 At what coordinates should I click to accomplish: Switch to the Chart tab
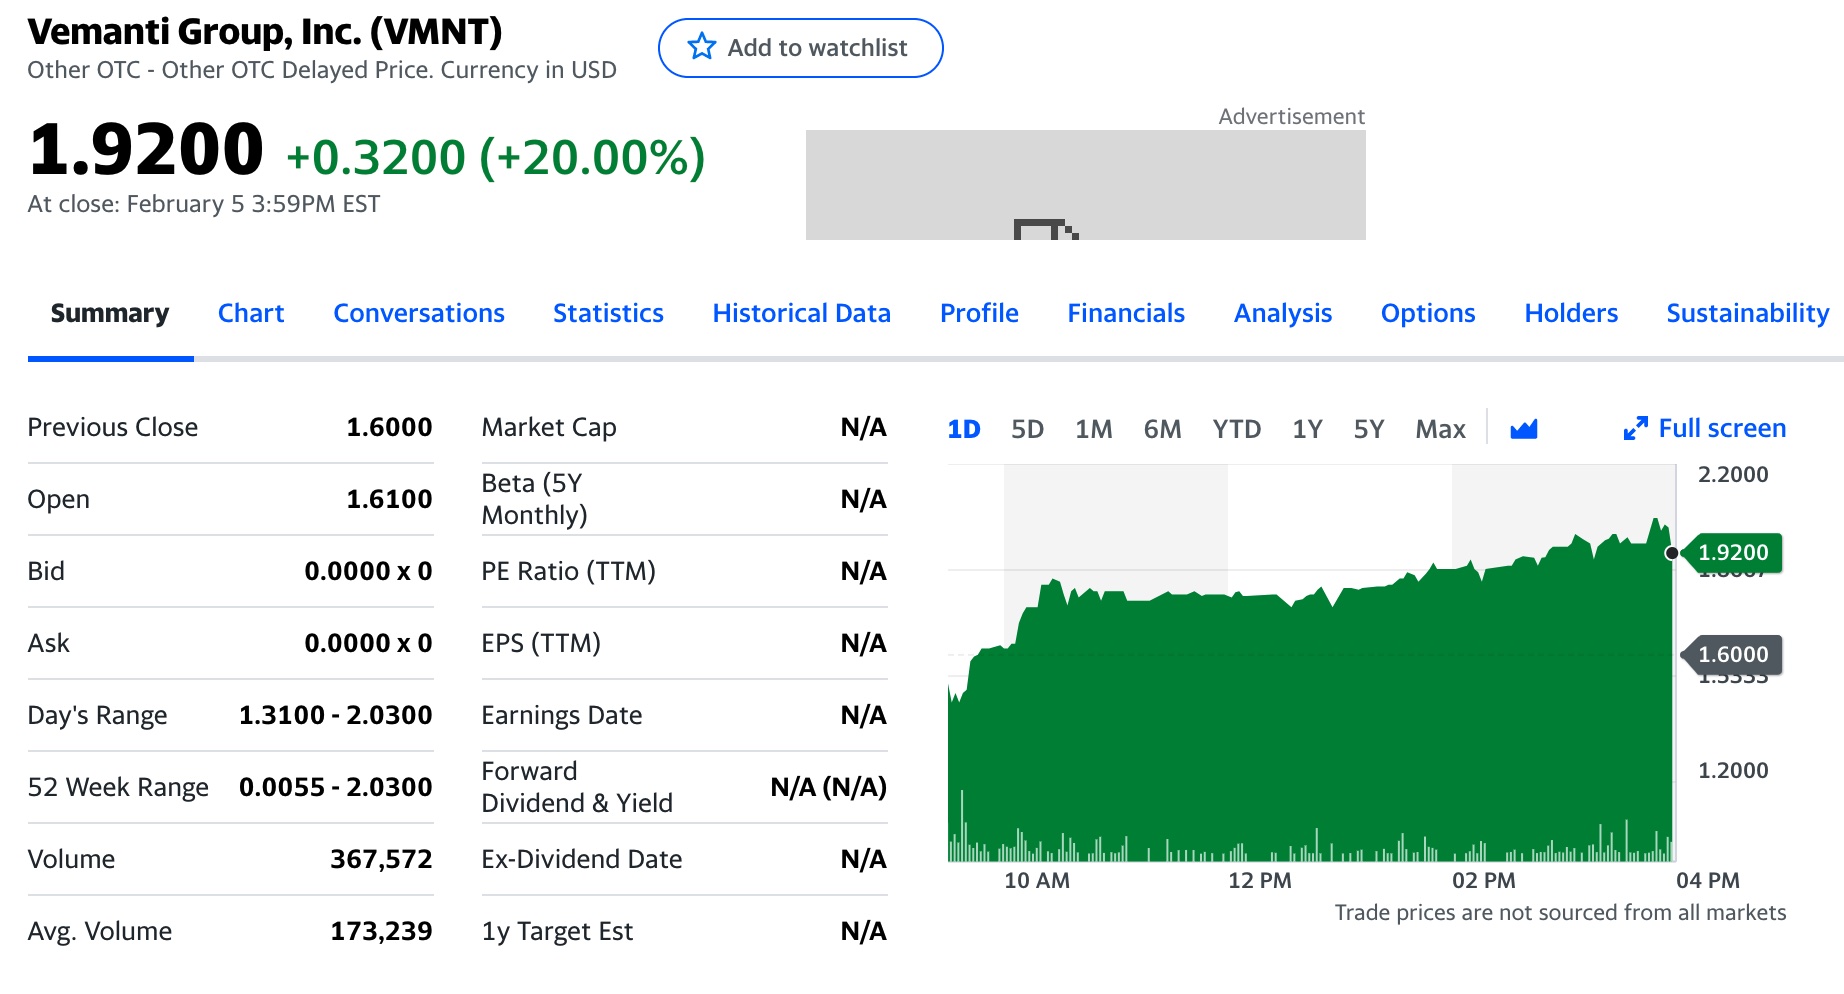pyautogui.click(x=251, y=313)
